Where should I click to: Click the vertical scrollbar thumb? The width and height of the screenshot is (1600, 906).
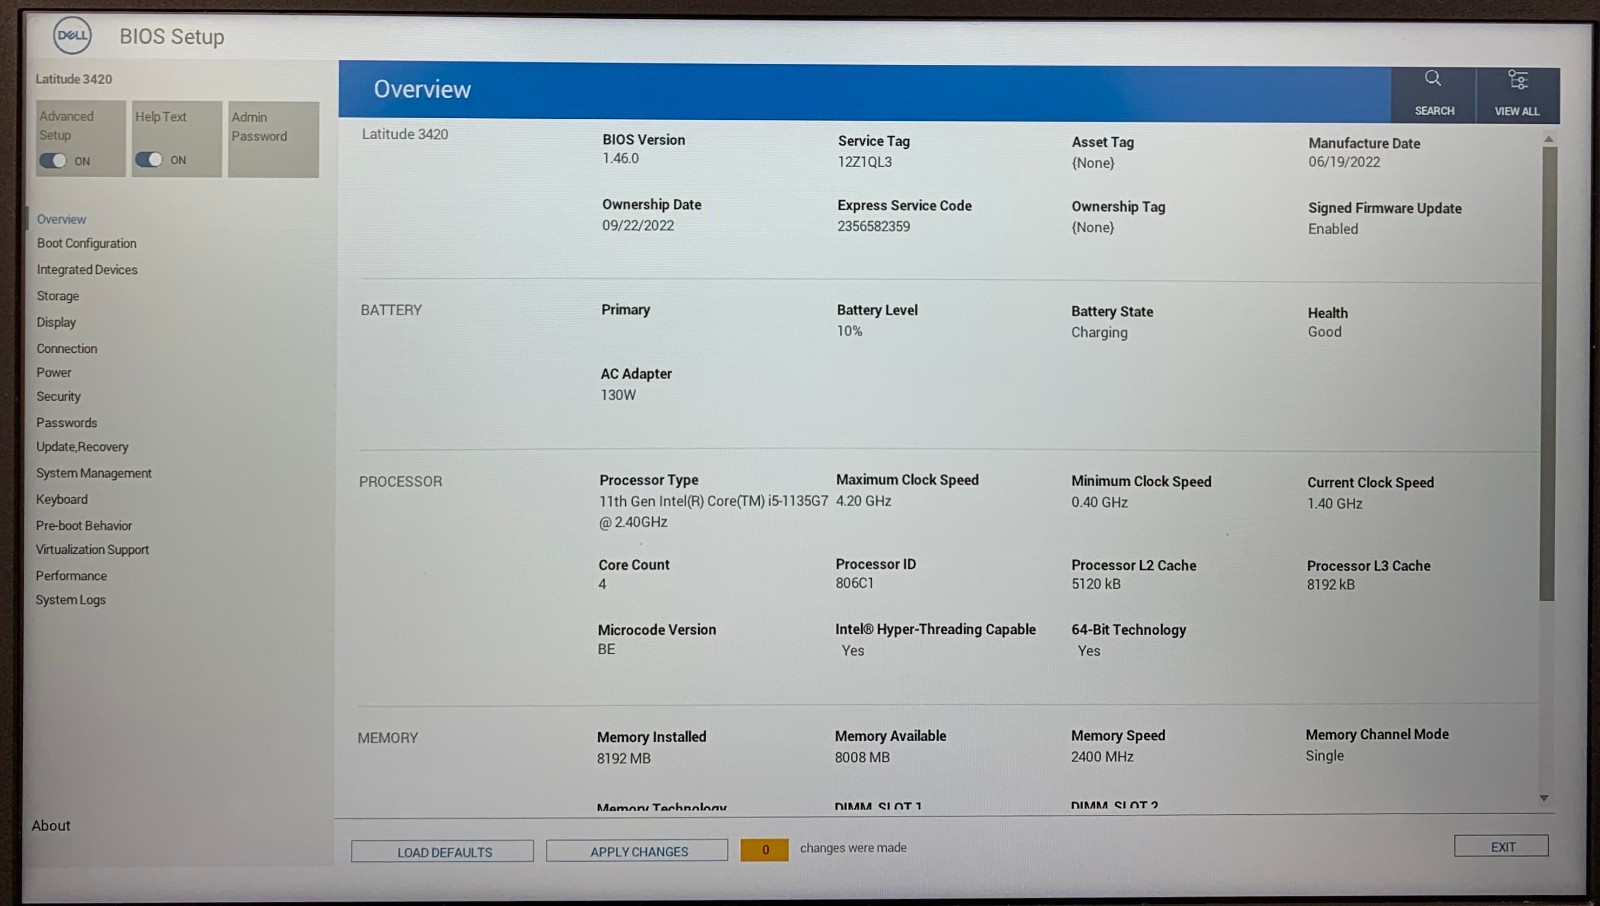[1548, 374]
